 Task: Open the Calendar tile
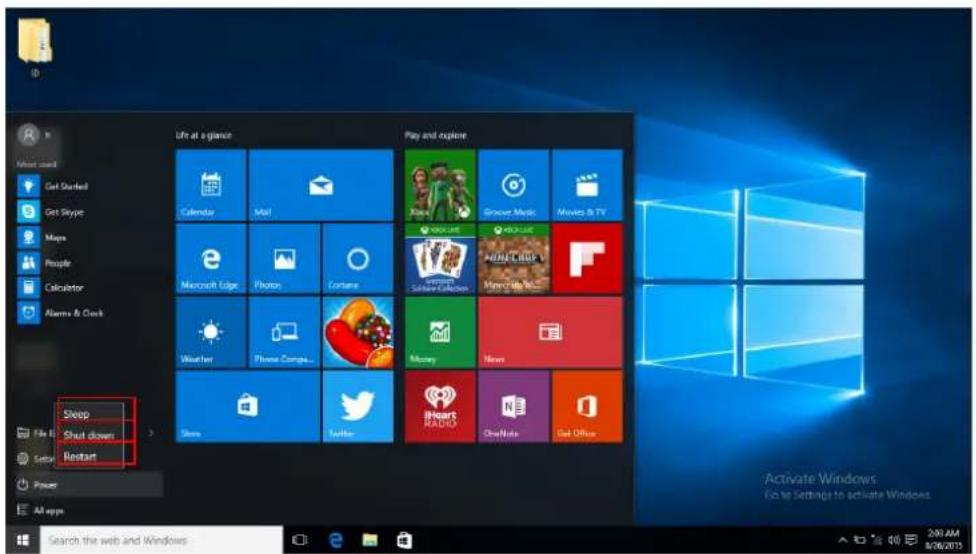click(x=211, y=185)
